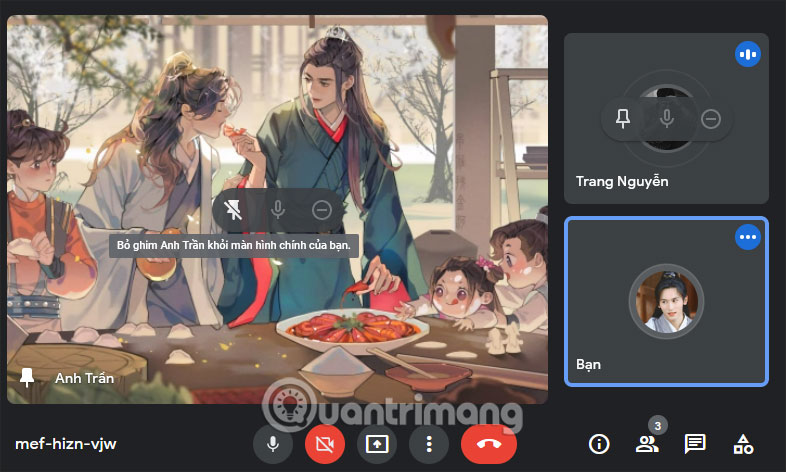
Task: Click the Trang Nguyễn name label
Action: [622, 181]
